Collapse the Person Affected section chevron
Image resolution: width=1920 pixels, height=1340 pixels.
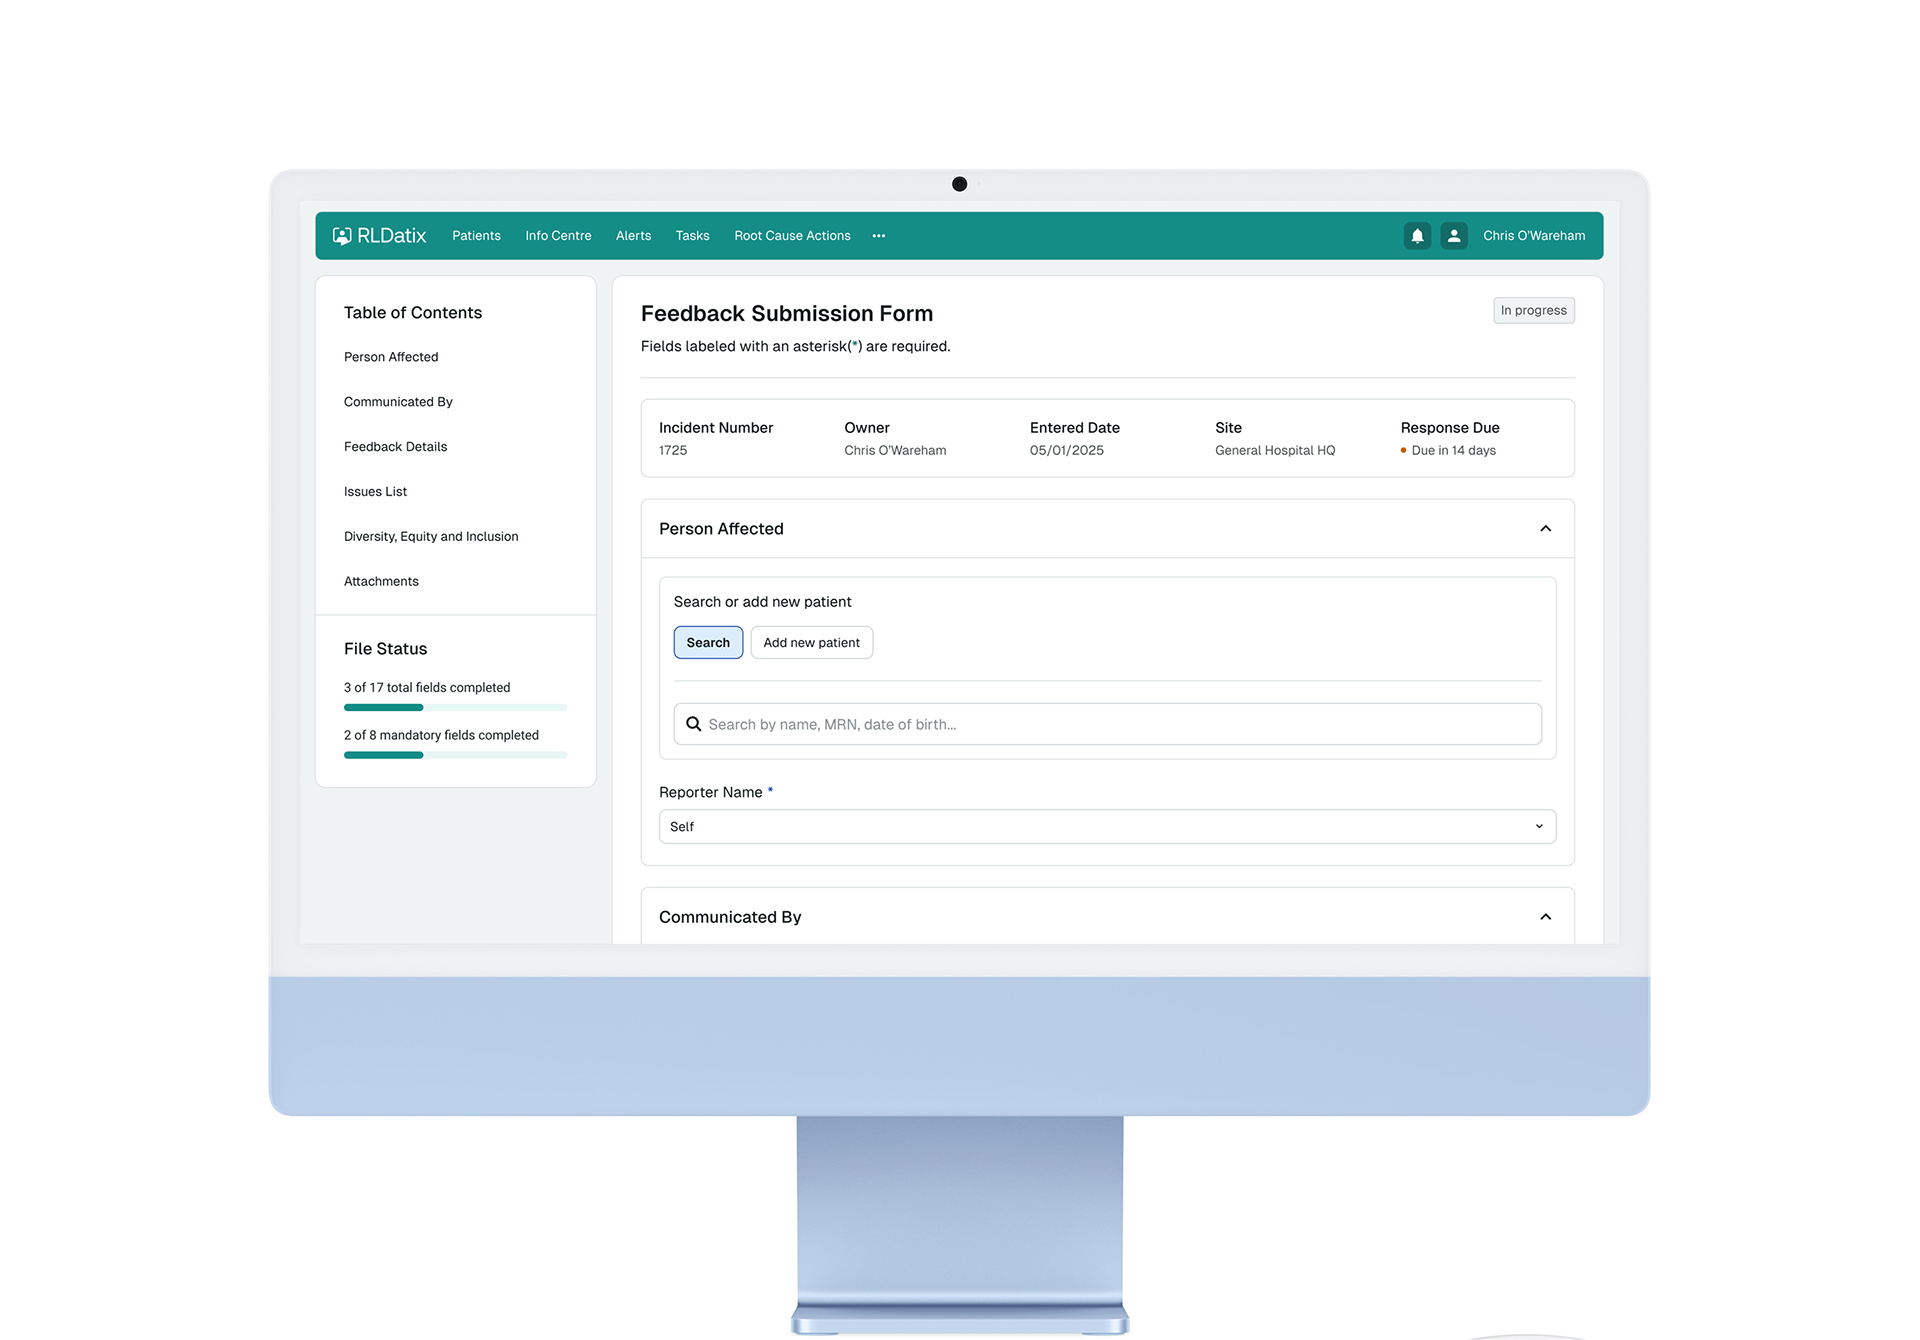[x=1545, y=528]
